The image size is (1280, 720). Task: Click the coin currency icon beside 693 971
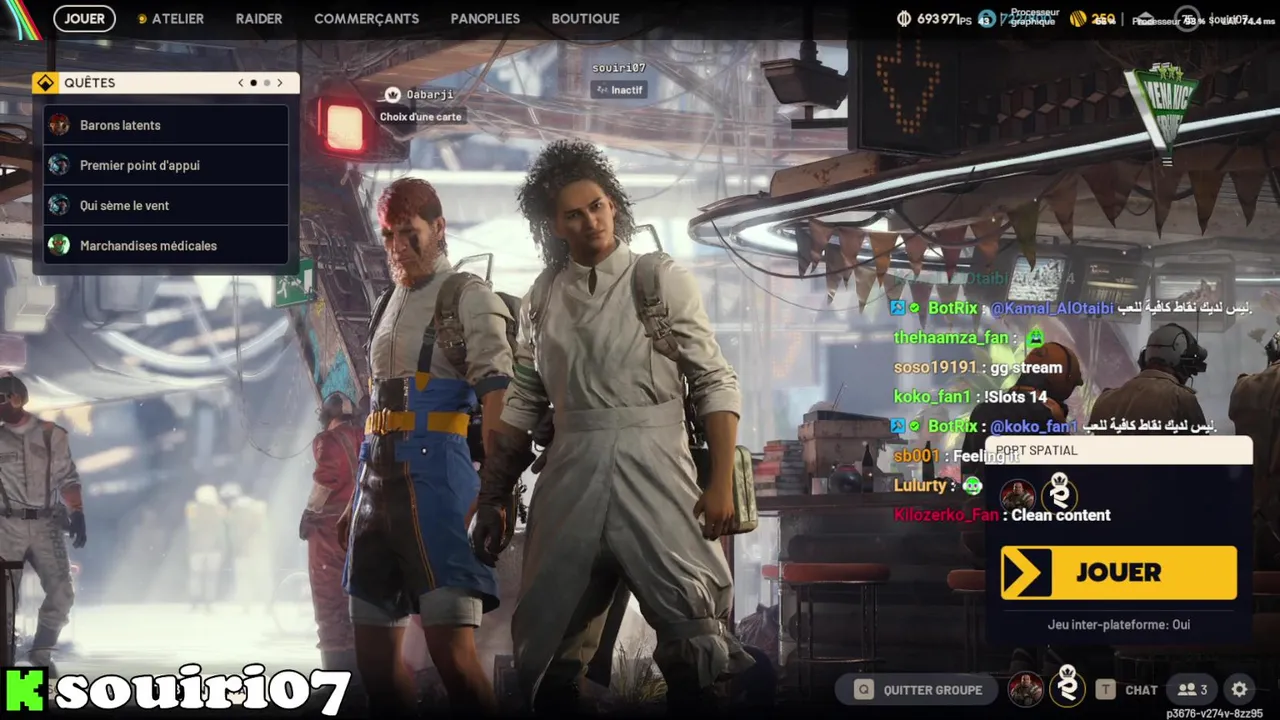point(904,19)
